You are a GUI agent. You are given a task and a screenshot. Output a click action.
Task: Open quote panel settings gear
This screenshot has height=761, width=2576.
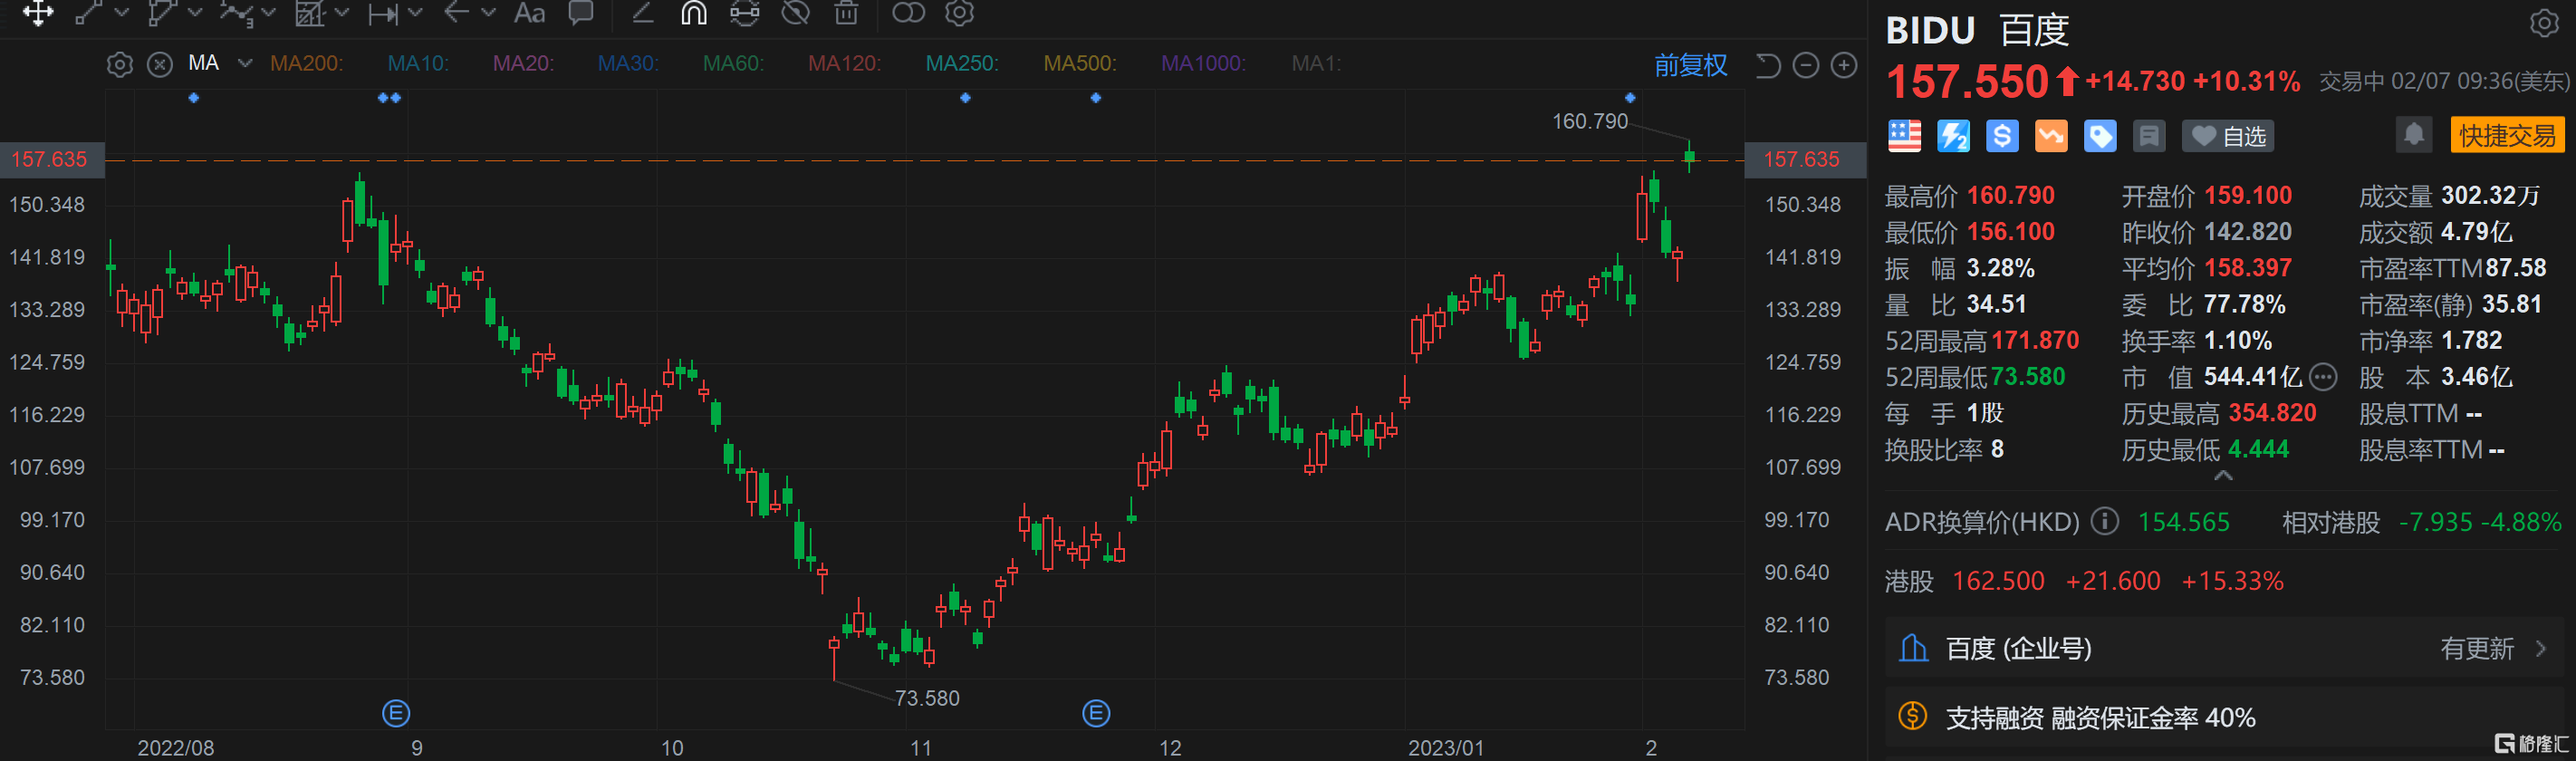point(2544,23)
